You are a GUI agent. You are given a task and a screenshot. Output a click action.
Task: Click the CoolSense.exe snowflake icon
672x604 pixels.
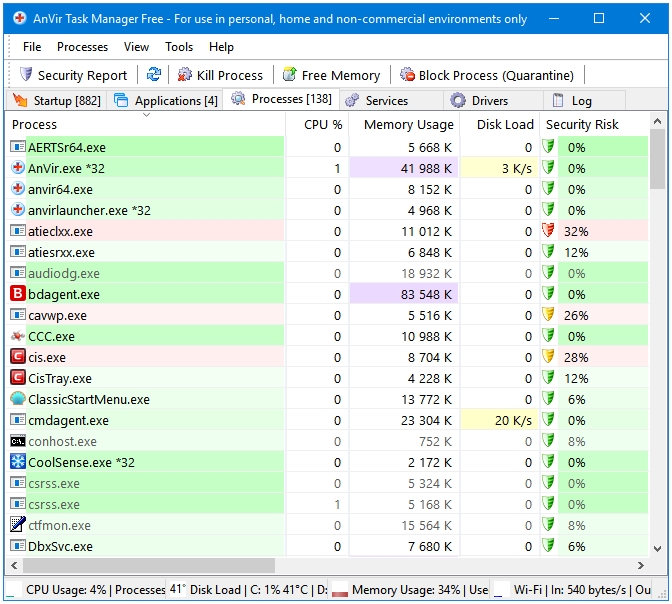click(18, 462)
